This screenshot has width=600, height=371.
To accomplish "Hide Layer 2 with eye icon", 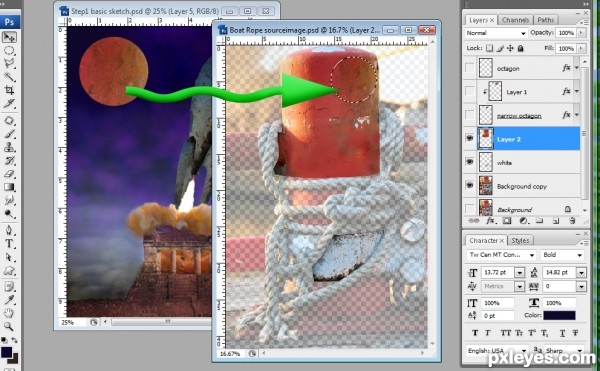I will [470, 138].
